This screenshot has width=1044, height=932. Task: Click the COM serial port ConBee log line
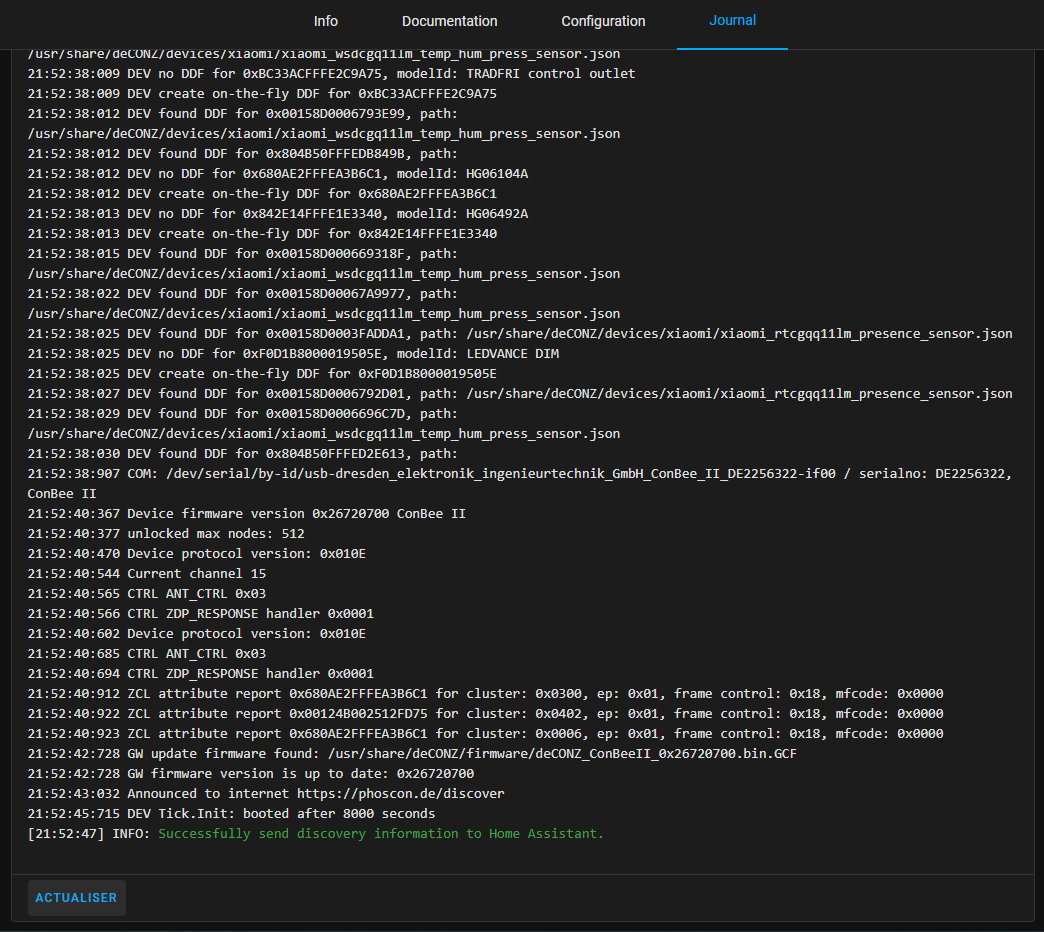coord(519,473)
